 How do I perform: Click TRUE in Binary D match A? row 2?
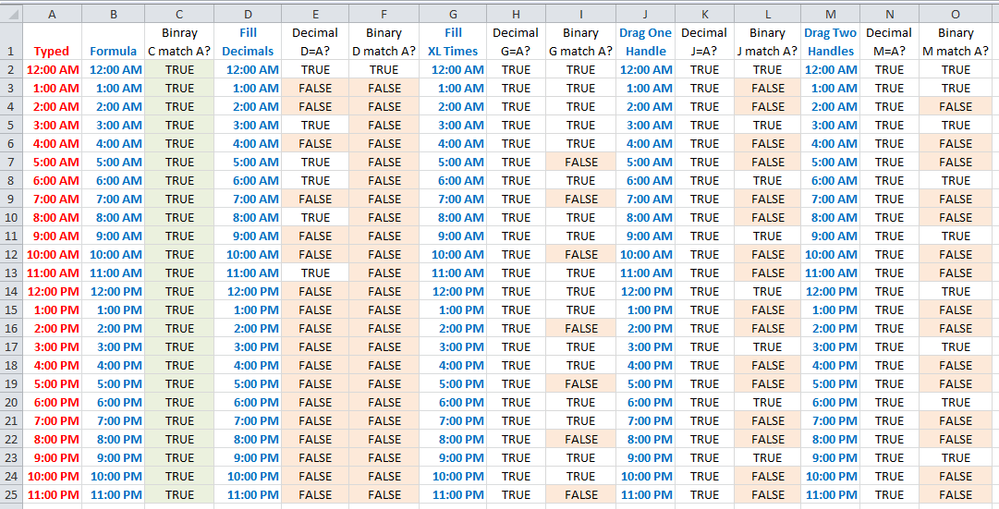(384, 70)
